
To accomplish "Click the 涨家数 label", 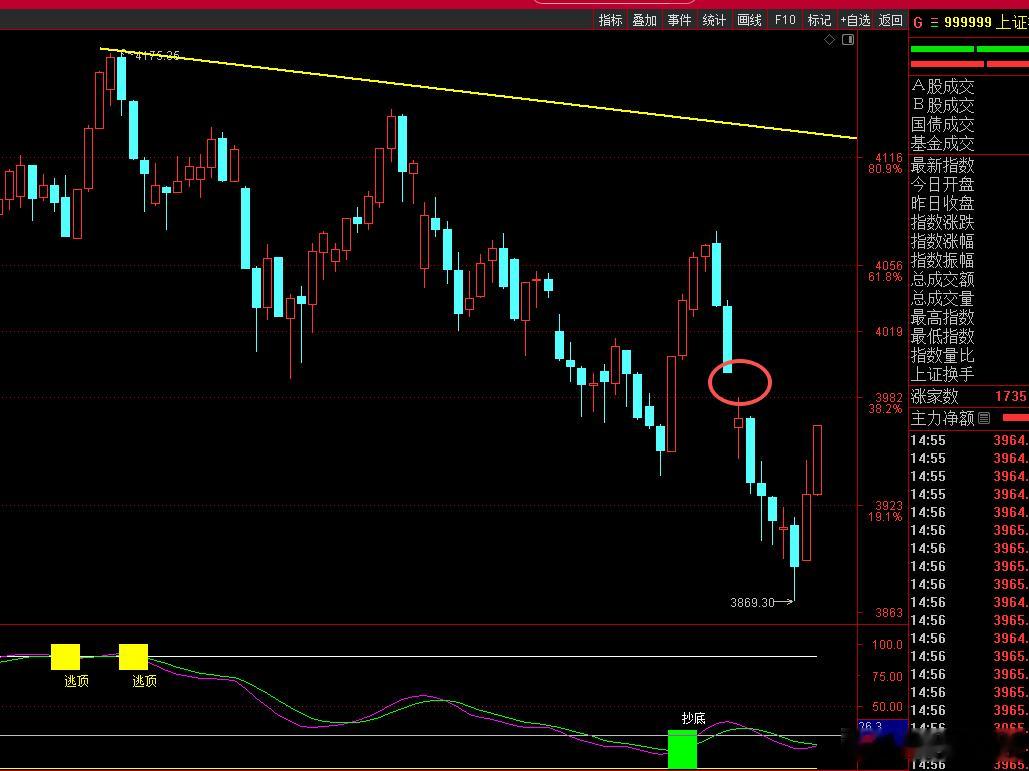I will click(x=934, y=396).
